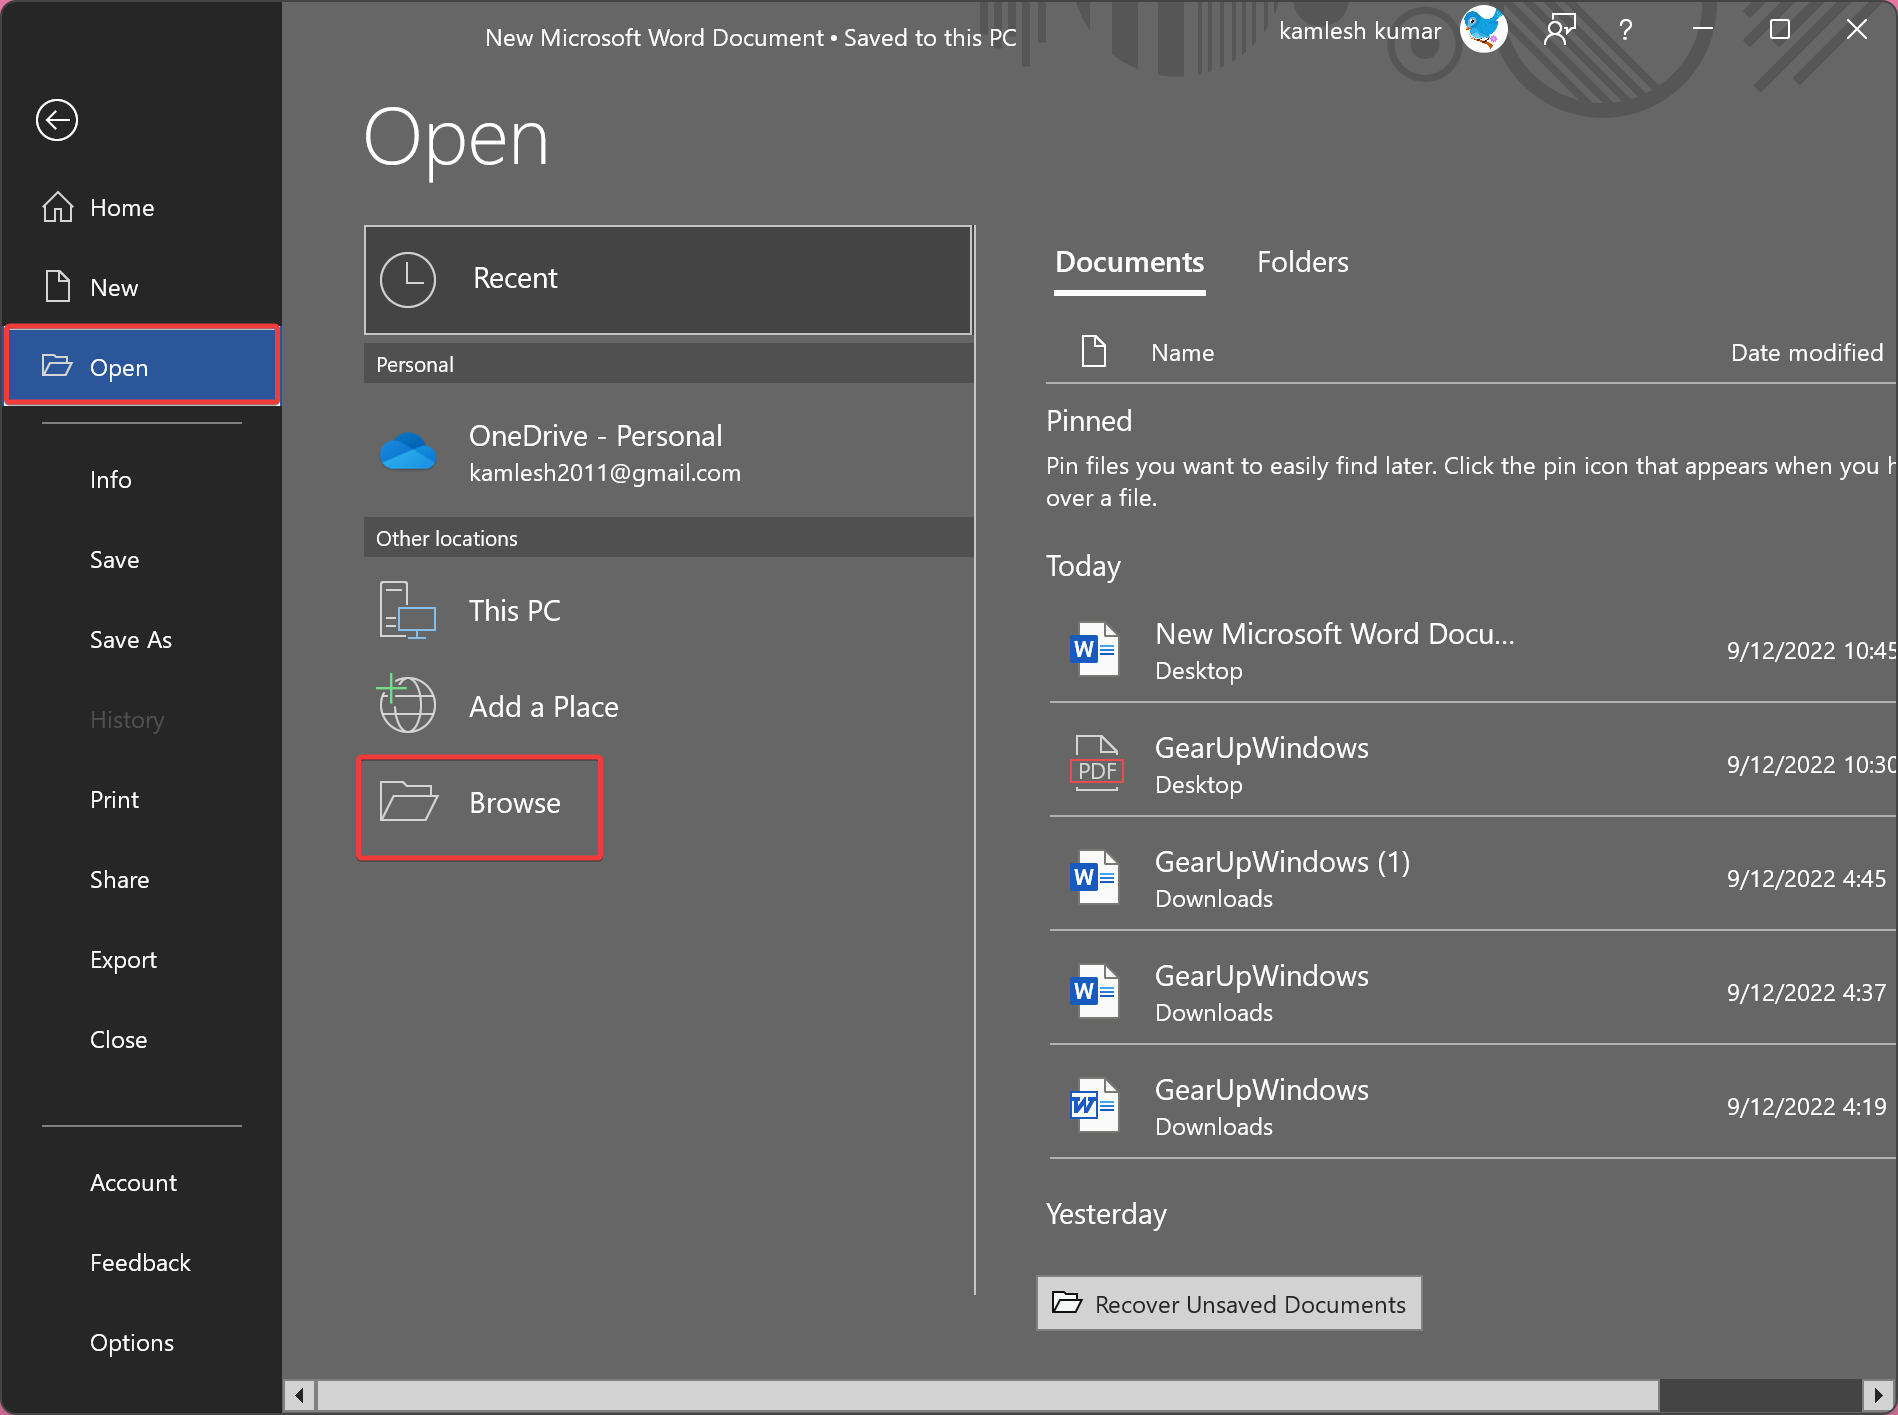Click the New Microsoft Word Docu... file name
This screenshot has width=1898, height=1415.
tap(1334, 633)
